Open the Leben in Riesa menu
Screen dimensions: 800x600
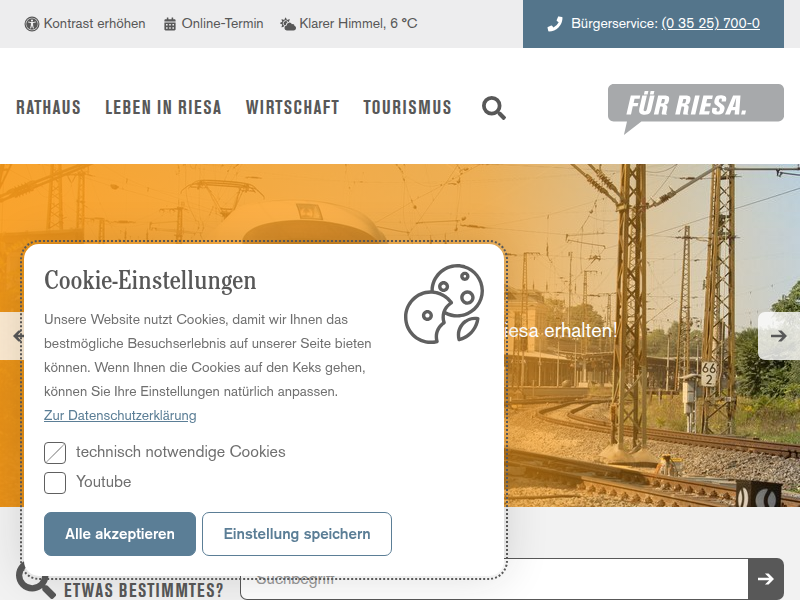(163, 108)
